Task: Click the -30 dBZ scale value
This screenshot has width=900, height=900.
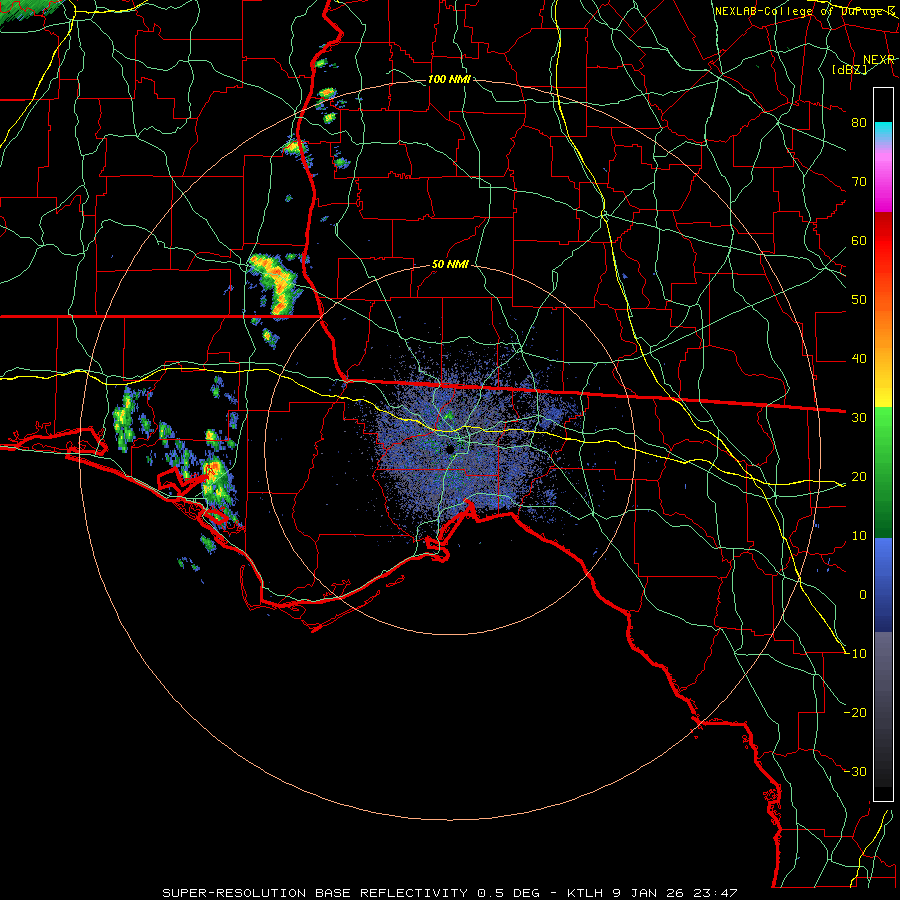Action: (856, 772)
